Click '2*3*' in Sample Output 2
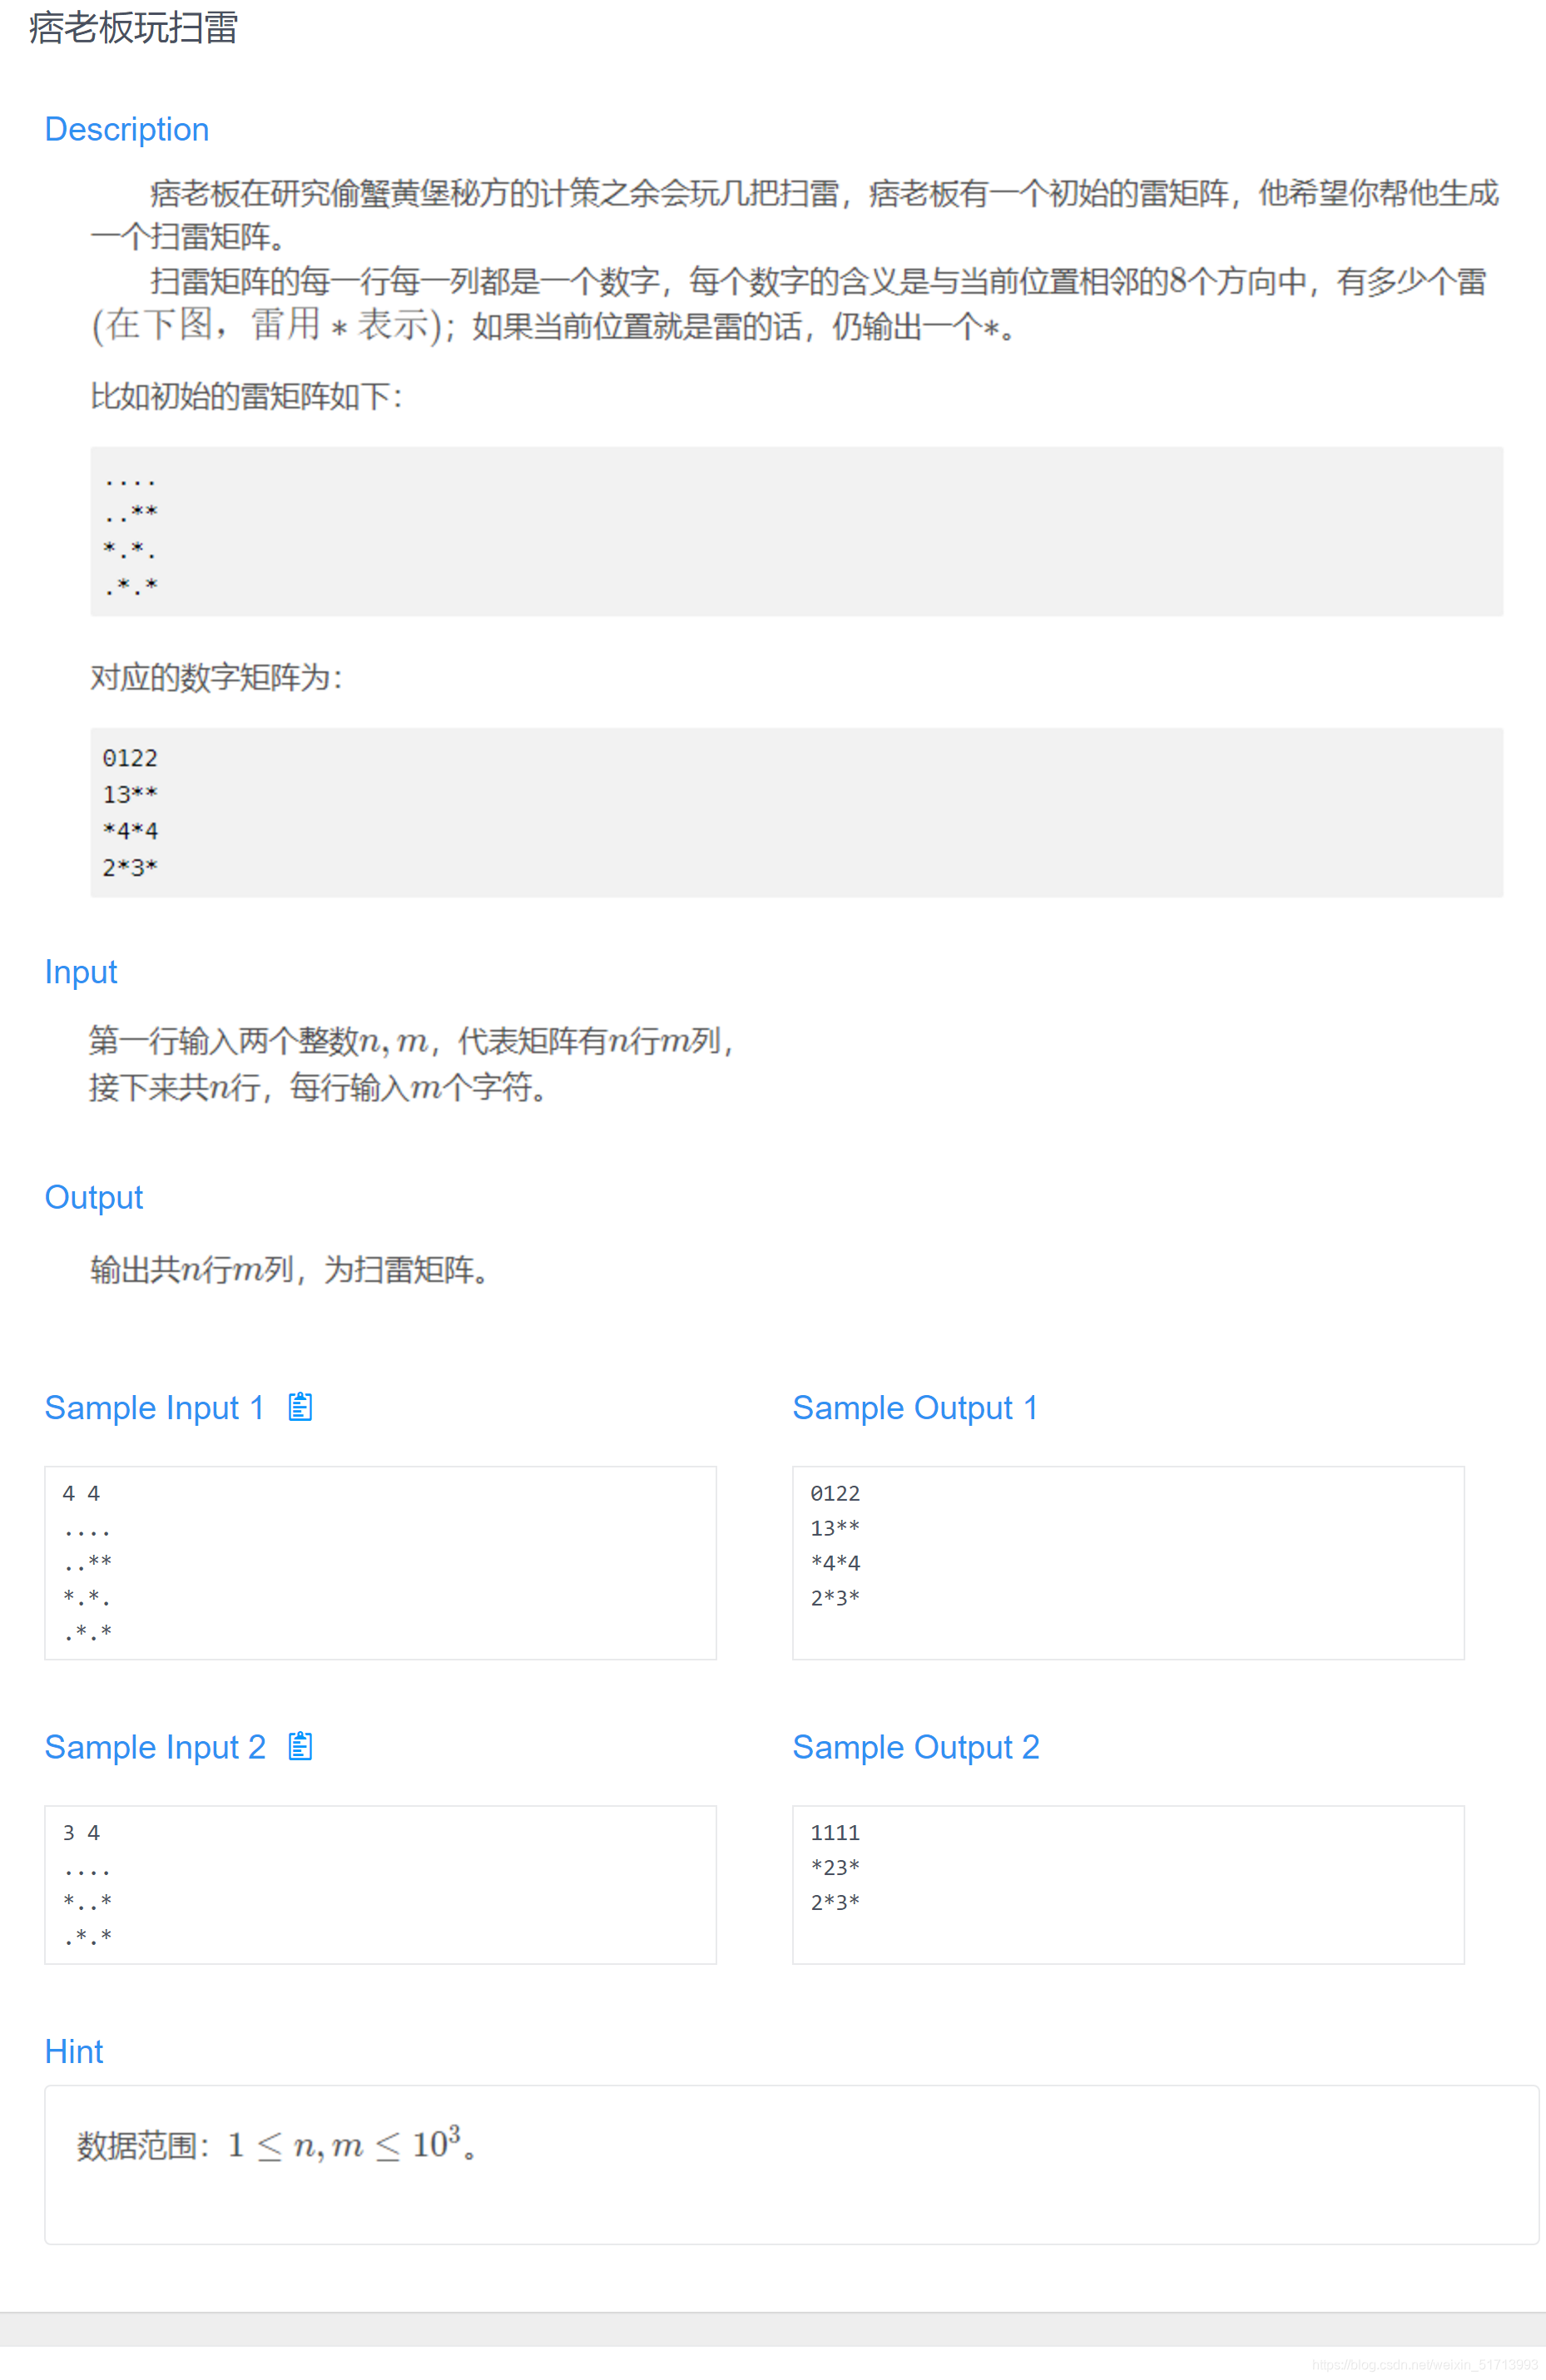 [835, 1902]
